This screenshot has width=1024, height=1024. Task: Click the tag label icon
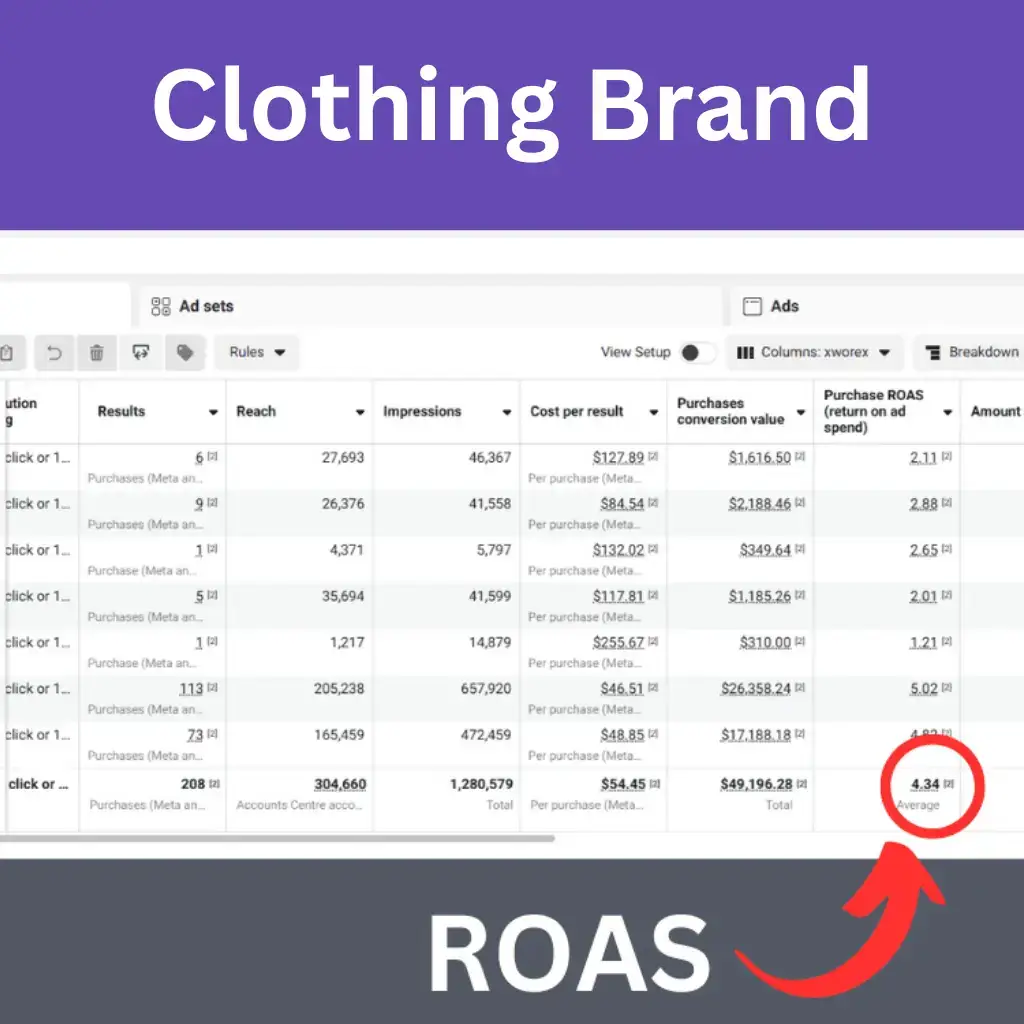pos(185,353)
